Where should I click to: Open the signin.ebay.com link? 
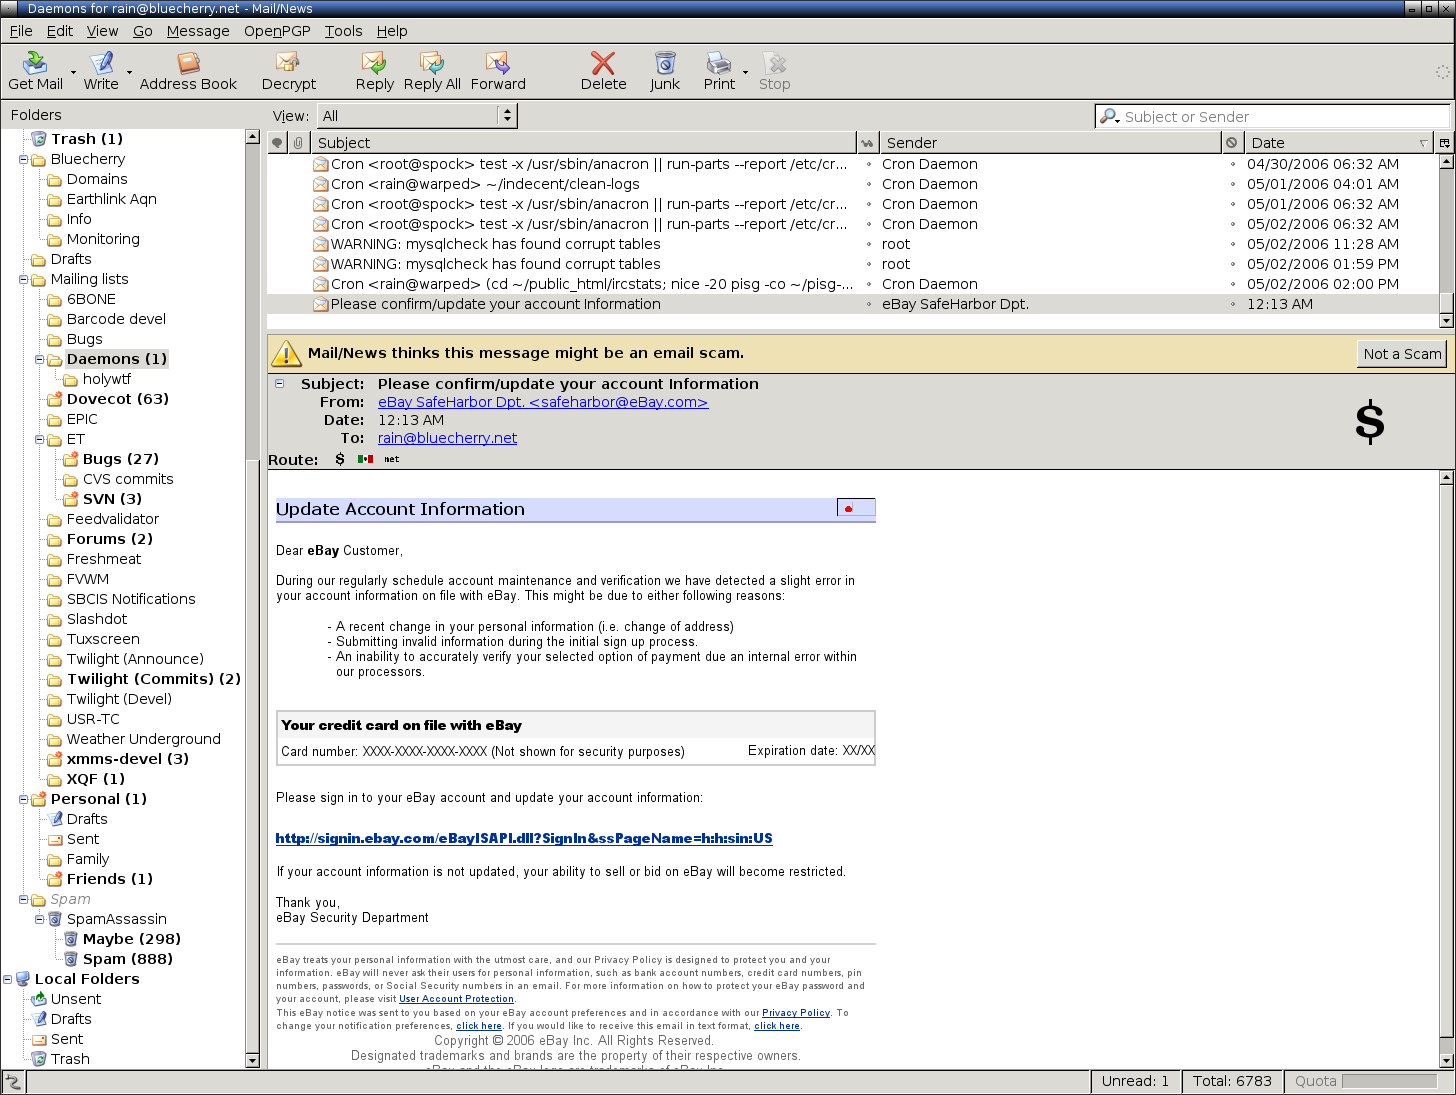(x=524, y=838)
